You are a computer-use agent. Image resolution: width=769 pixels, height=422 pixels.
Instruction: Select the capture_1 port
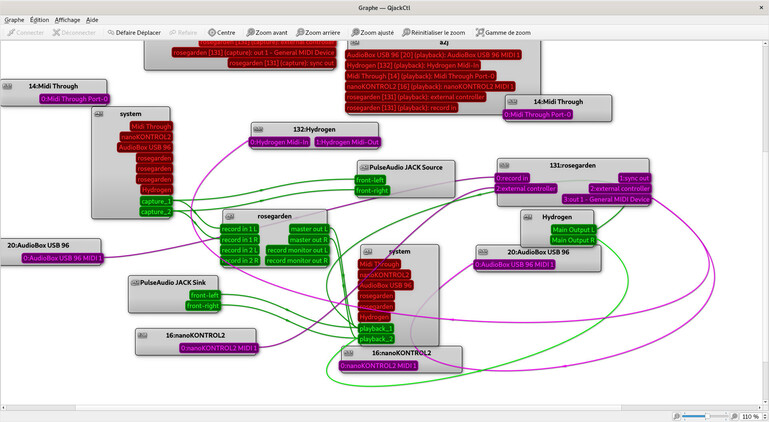[156, 201]
